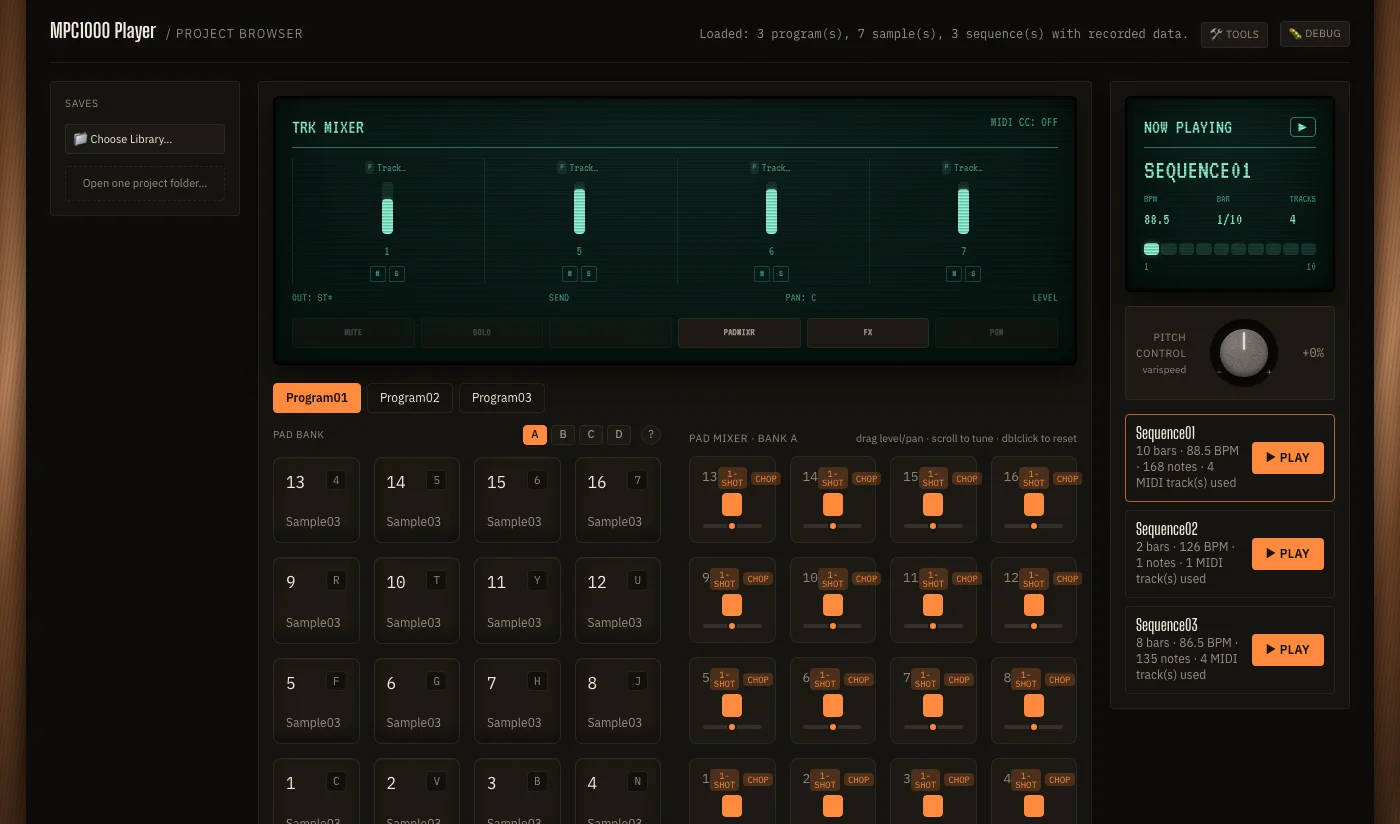Image resolution: width=1400 pixels, height=824 pixels.
Task: Click the P badge on mixer track 6
Action: pos(755,168)
